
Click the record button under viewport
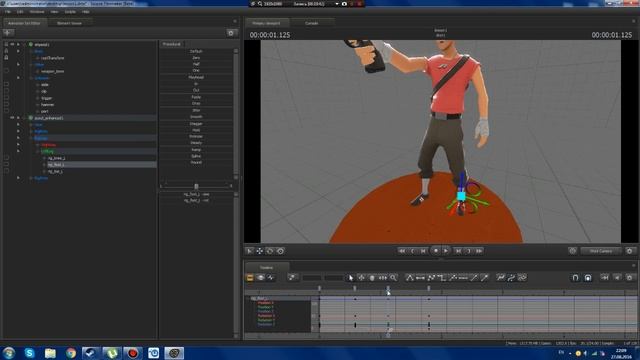(x=436, y=251)
